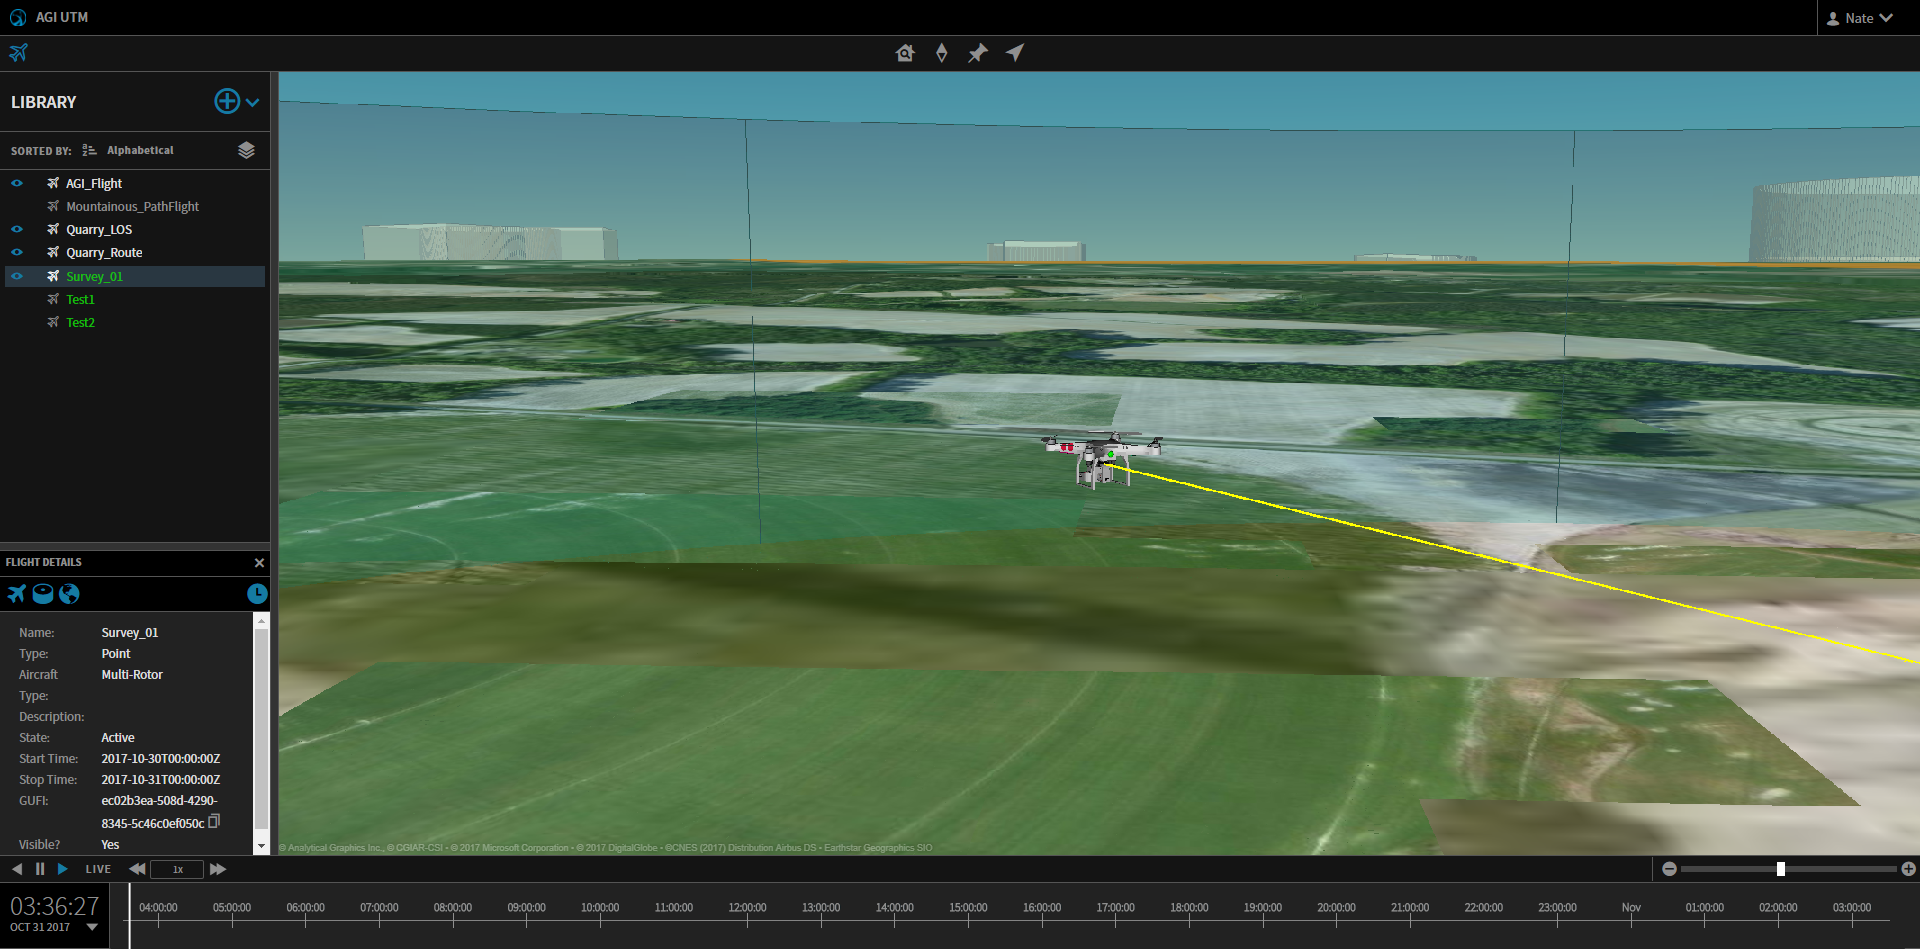Click the compass north icon
Screen dimensions: 1920x949
(x=941, y=53)
